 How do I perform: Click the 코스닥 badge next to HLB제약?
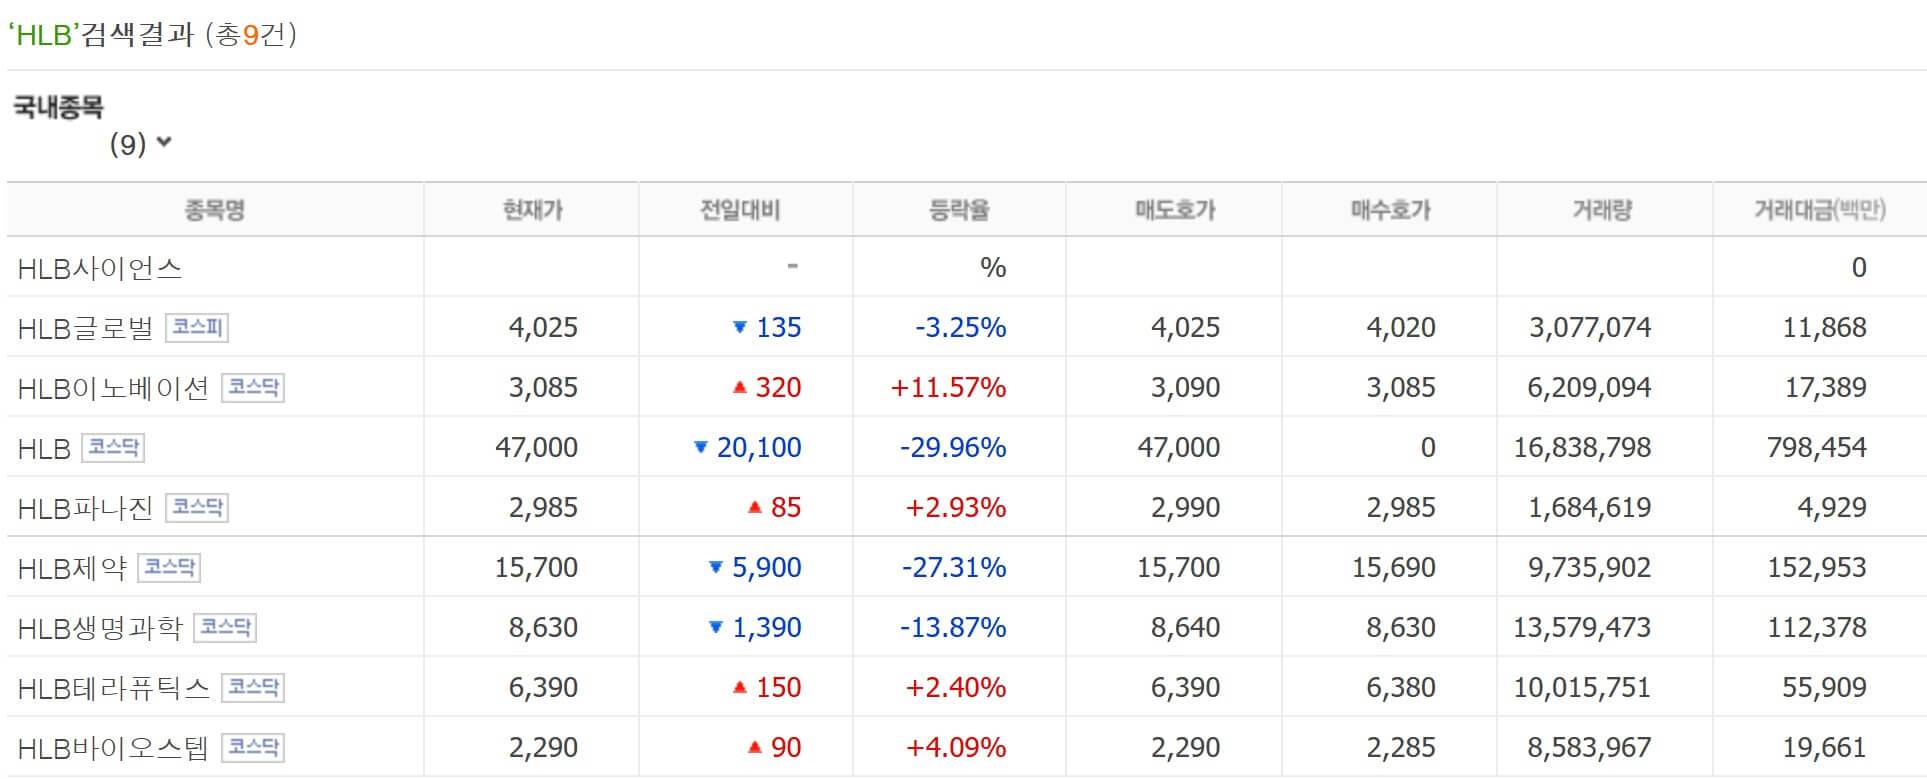(x=169, y=567)
